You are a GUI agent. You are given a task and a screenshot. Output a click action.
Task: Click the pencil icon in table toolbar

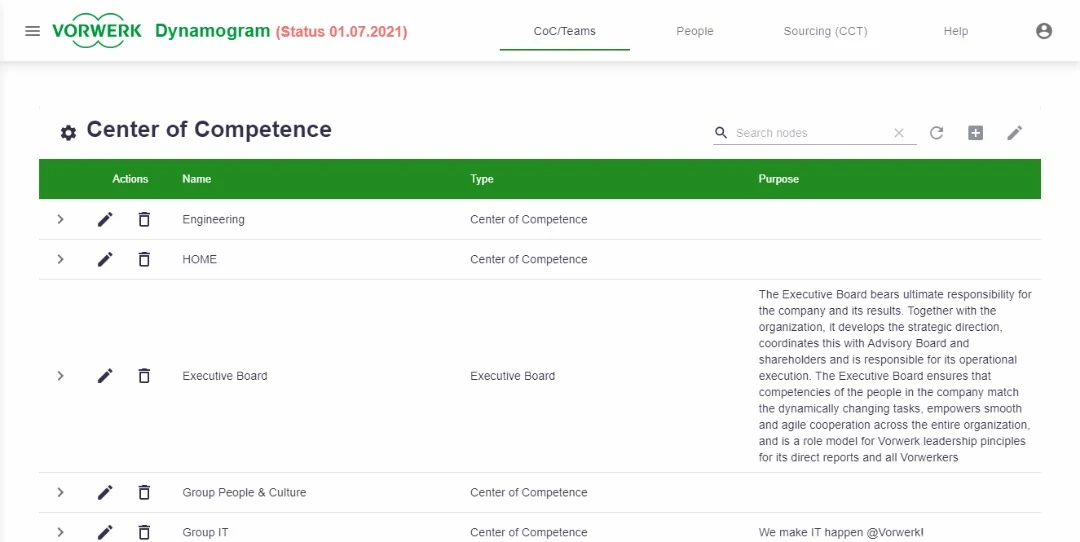click(1015, 133)
